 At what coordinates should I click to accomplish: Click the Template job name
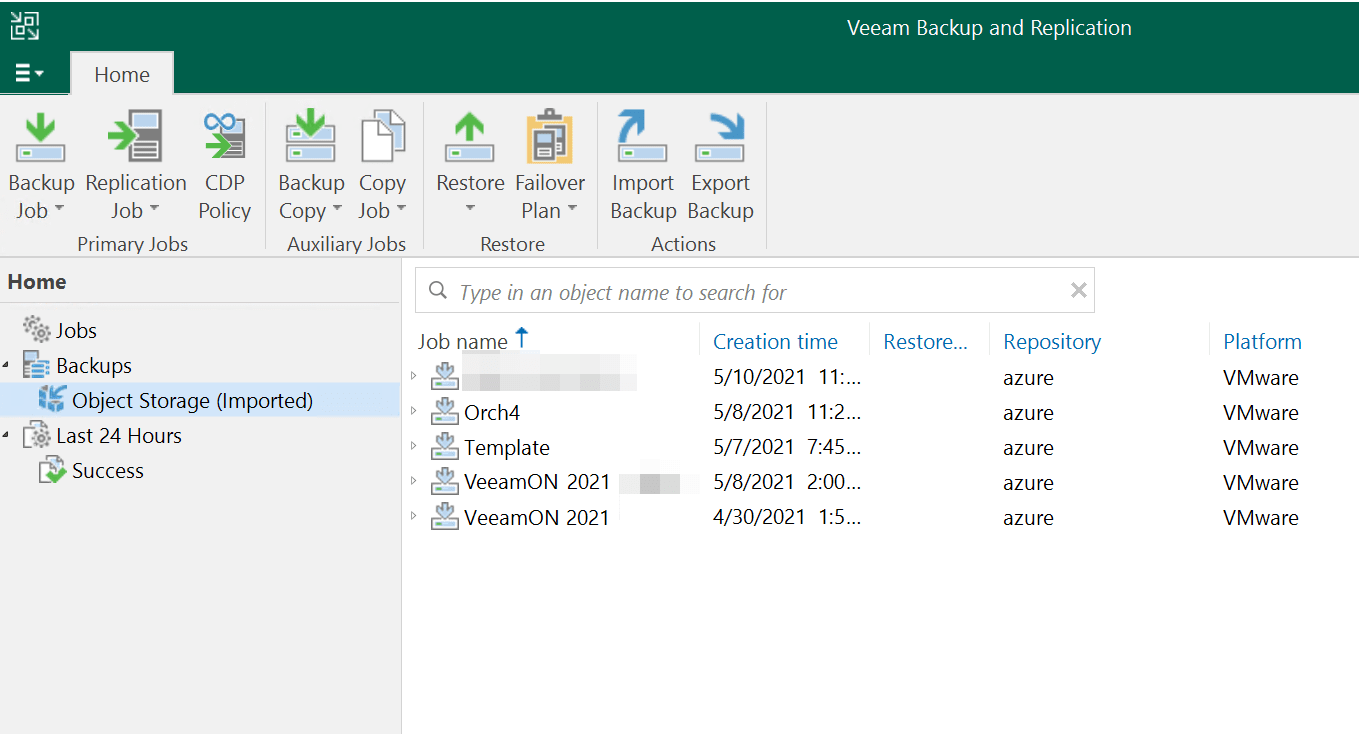click(x=507, y=448)
